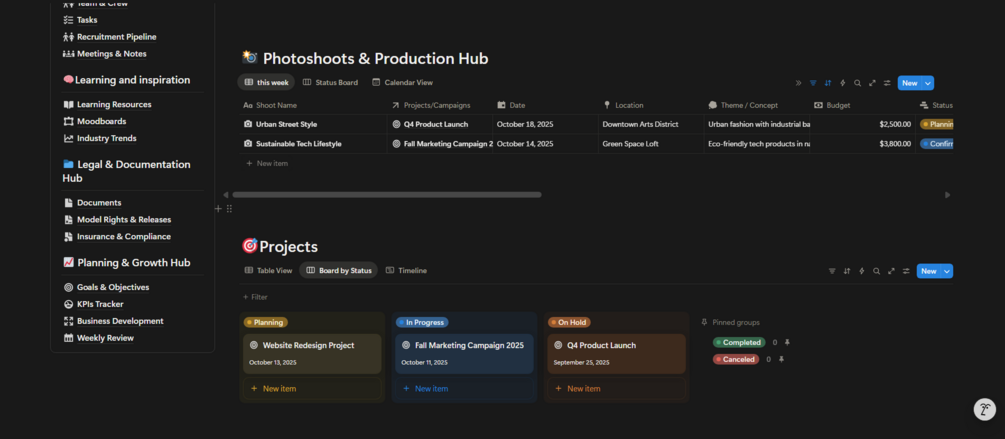Click sort icon in Photoshoots database toolbar
Screen dimensions: 1005x439
click(x=828, y=83)
